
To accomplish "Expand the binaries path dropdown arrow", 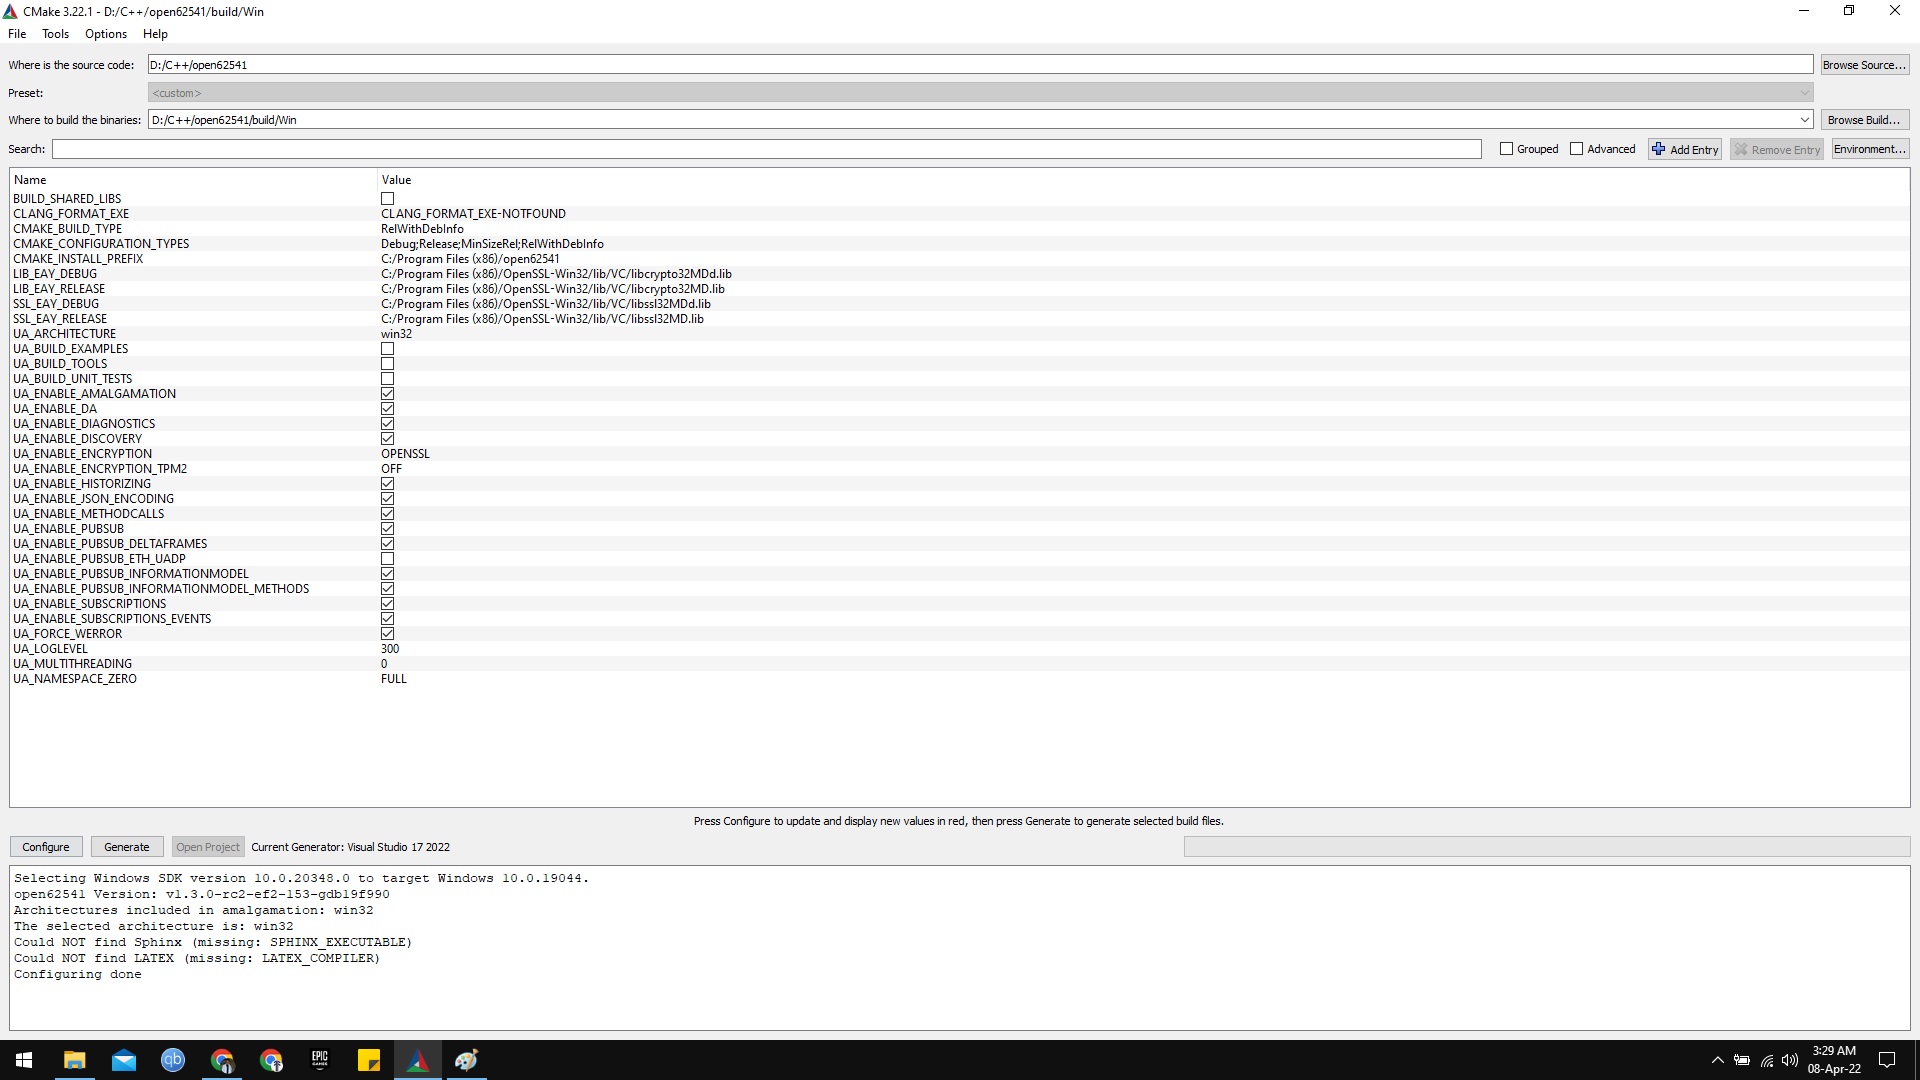I will tap(1803, 119).
